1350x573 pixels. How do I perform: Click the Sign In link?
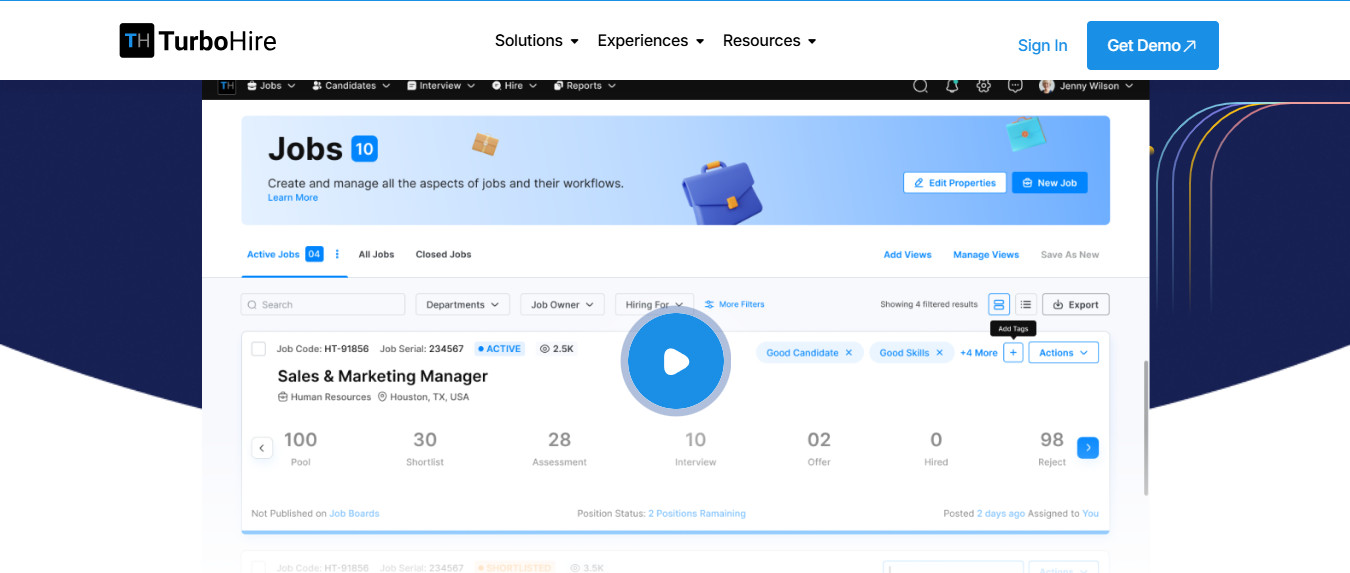point(1043,45)
